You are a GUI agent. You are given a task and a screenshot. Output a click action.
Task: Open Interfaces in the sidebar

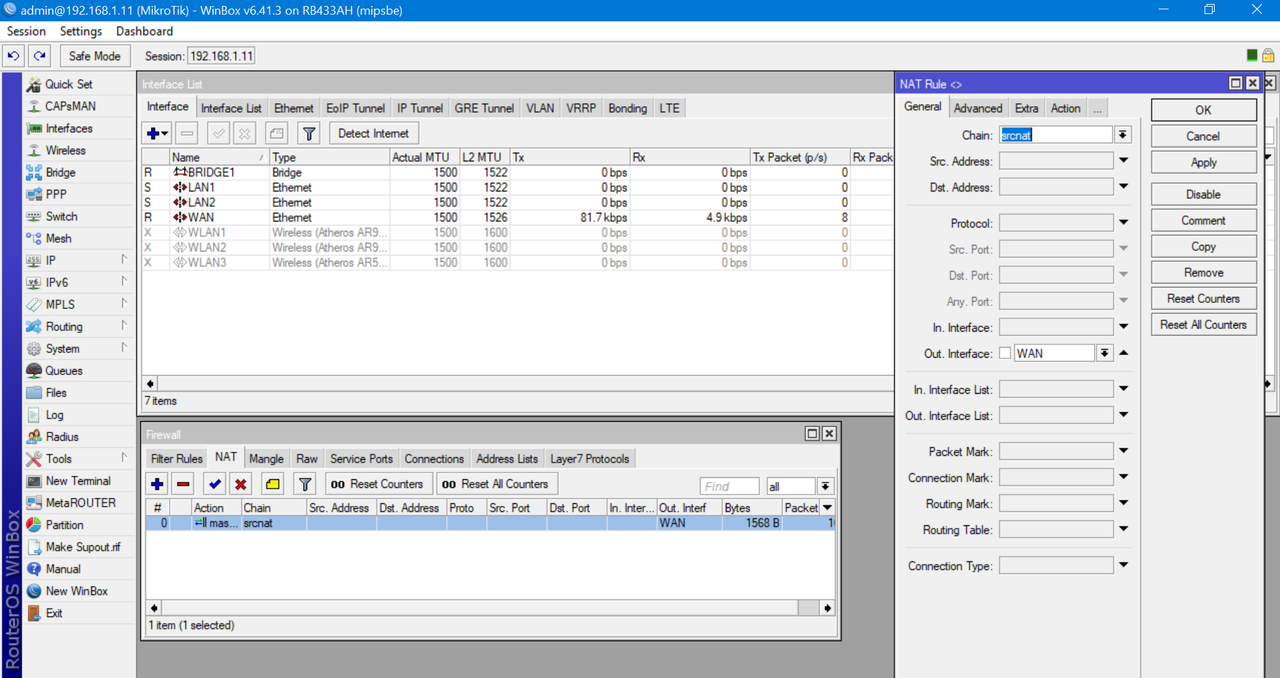click(x=68, y=128)
